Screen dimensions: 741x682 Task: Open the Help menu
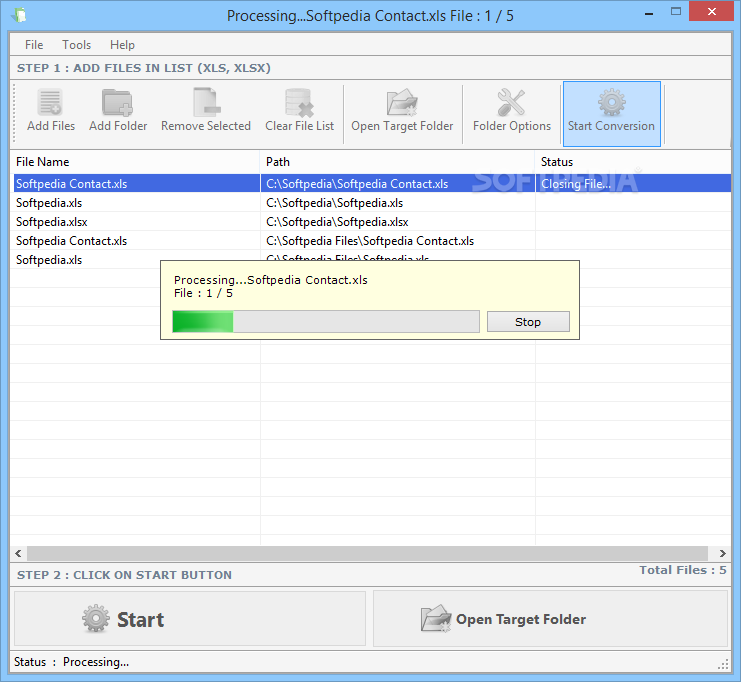tap(122, 45)
